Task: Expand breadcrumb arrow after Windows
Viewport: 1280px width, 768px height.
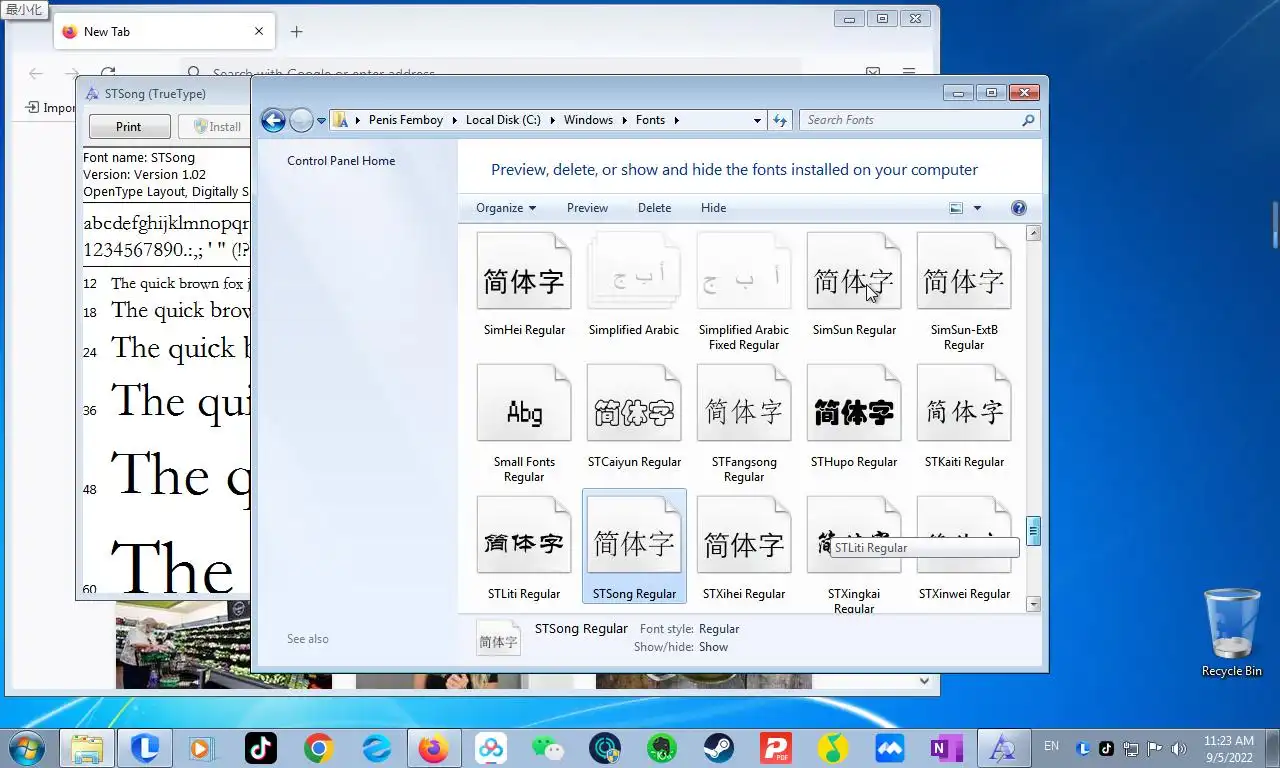Action: 621,120
